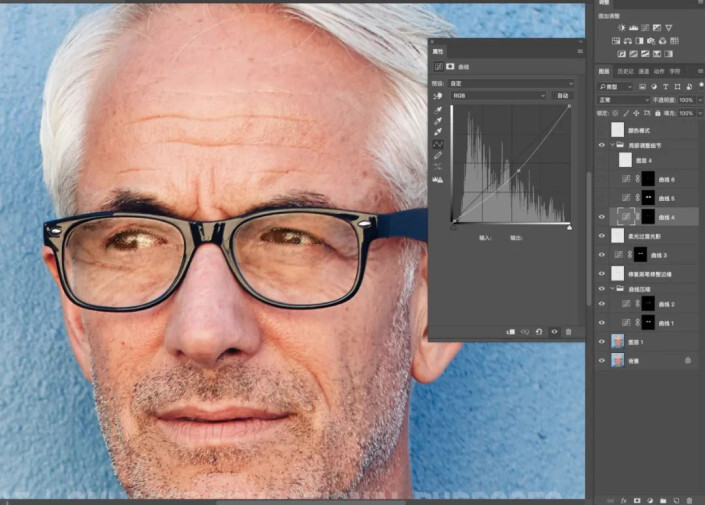705x505 pixels.
Task: Click the reset adjustment icon in Properties panel
Action: 539,331
